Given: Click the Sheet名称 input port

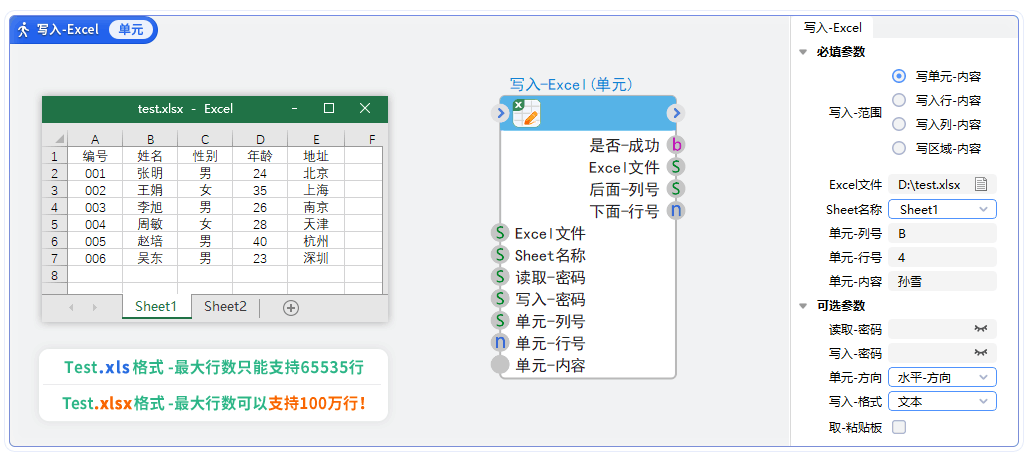Looking at the screenshot, I should pos(500,255).
